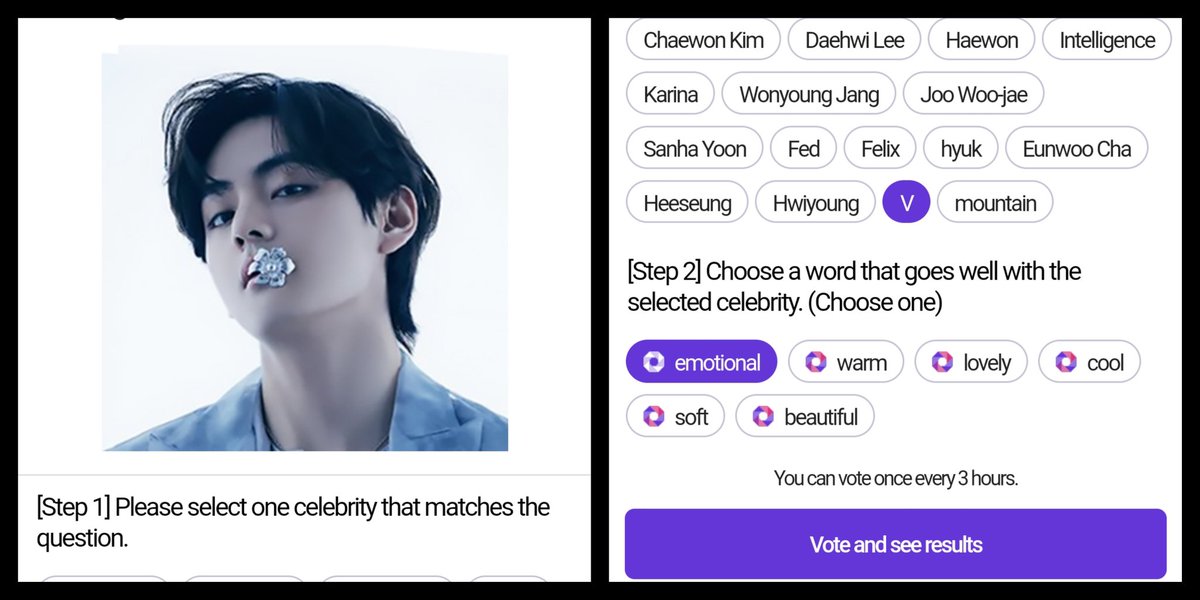Select the Joo Woo-jae option
The image size is (1200, 600).
click(x=974, y=95)
